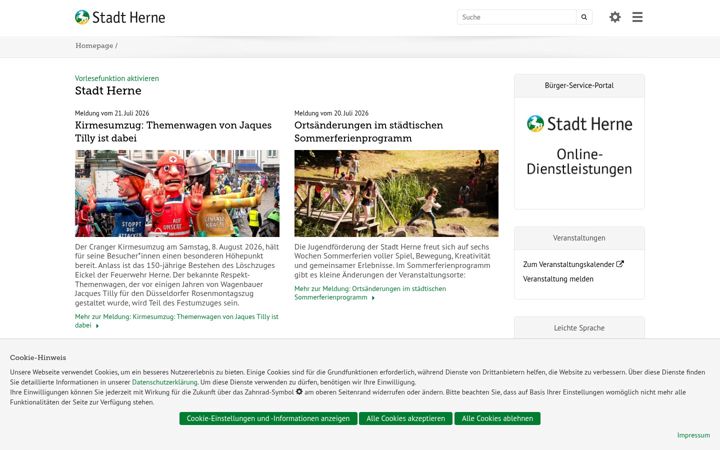Open the Kirmes parade float image
This screenshot has height=450, width=720.
tap(177, 193)
